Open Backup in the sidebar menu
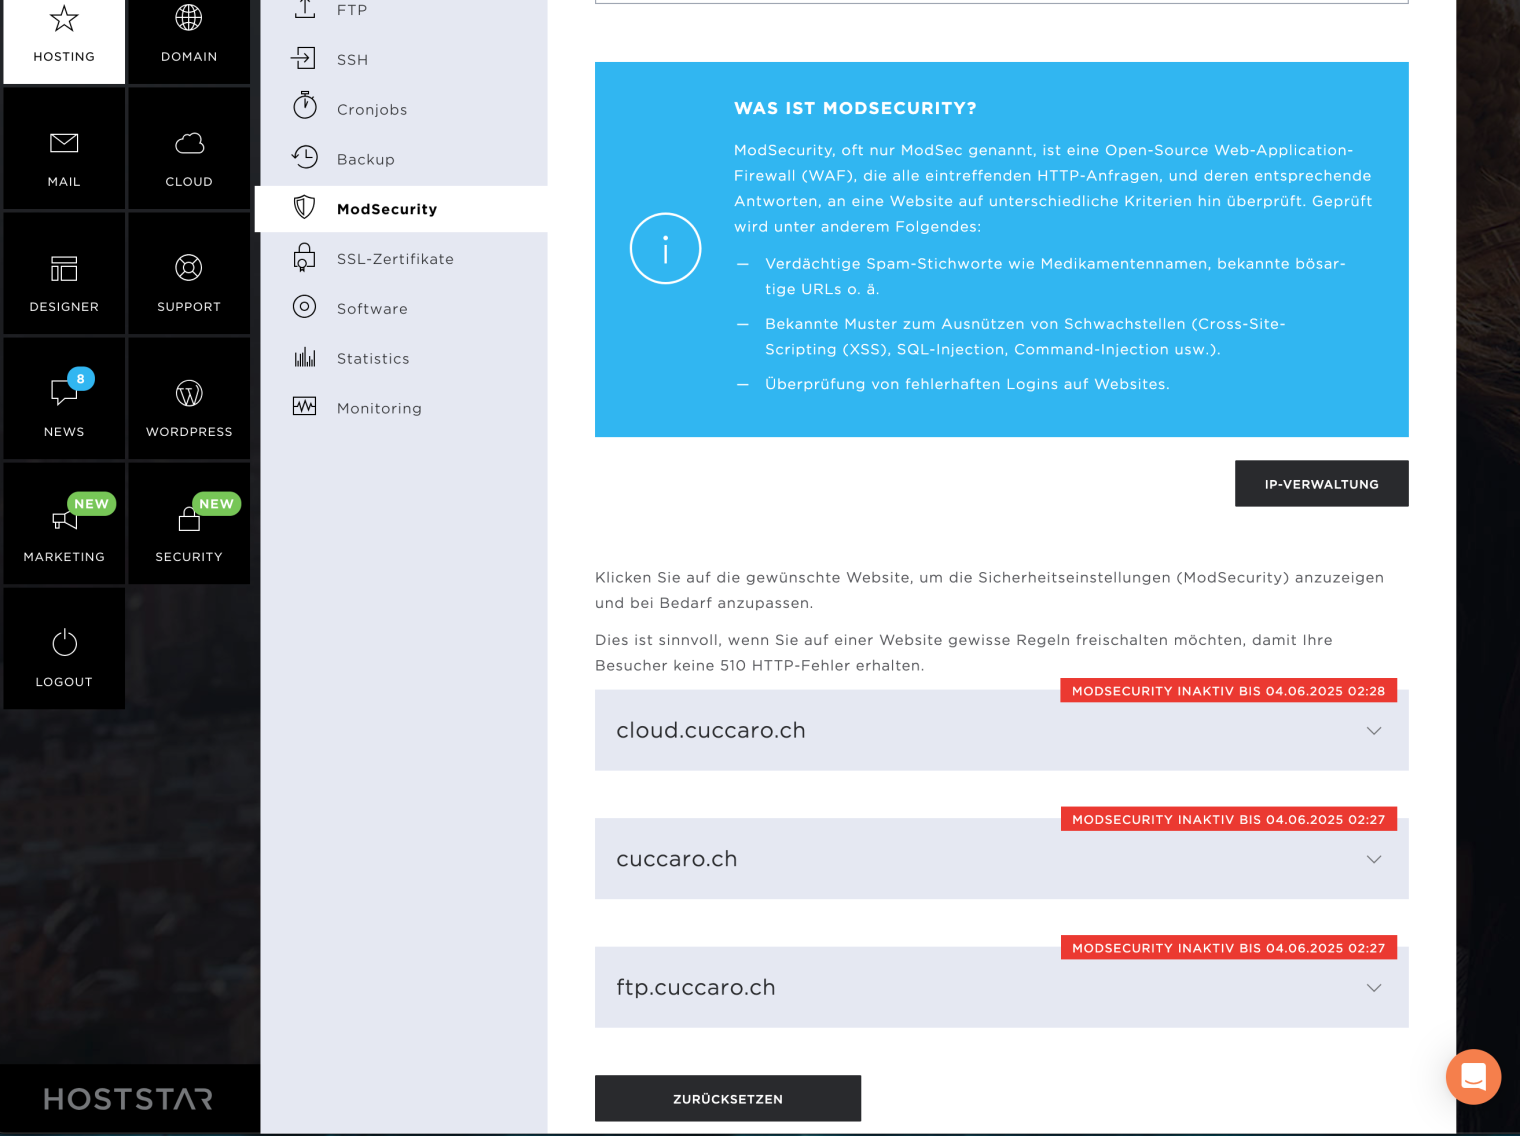The width and height of the screenshot is (1520, 1136). pyautogui.click(x=365, y=160)
